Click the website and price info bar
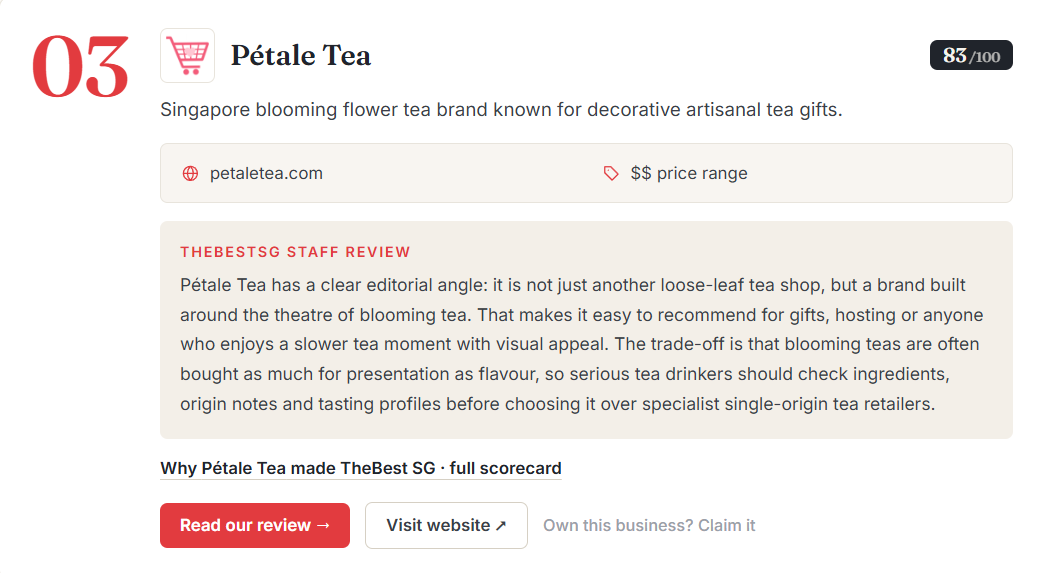The image size is (1040, 573). tap(586, 173)
